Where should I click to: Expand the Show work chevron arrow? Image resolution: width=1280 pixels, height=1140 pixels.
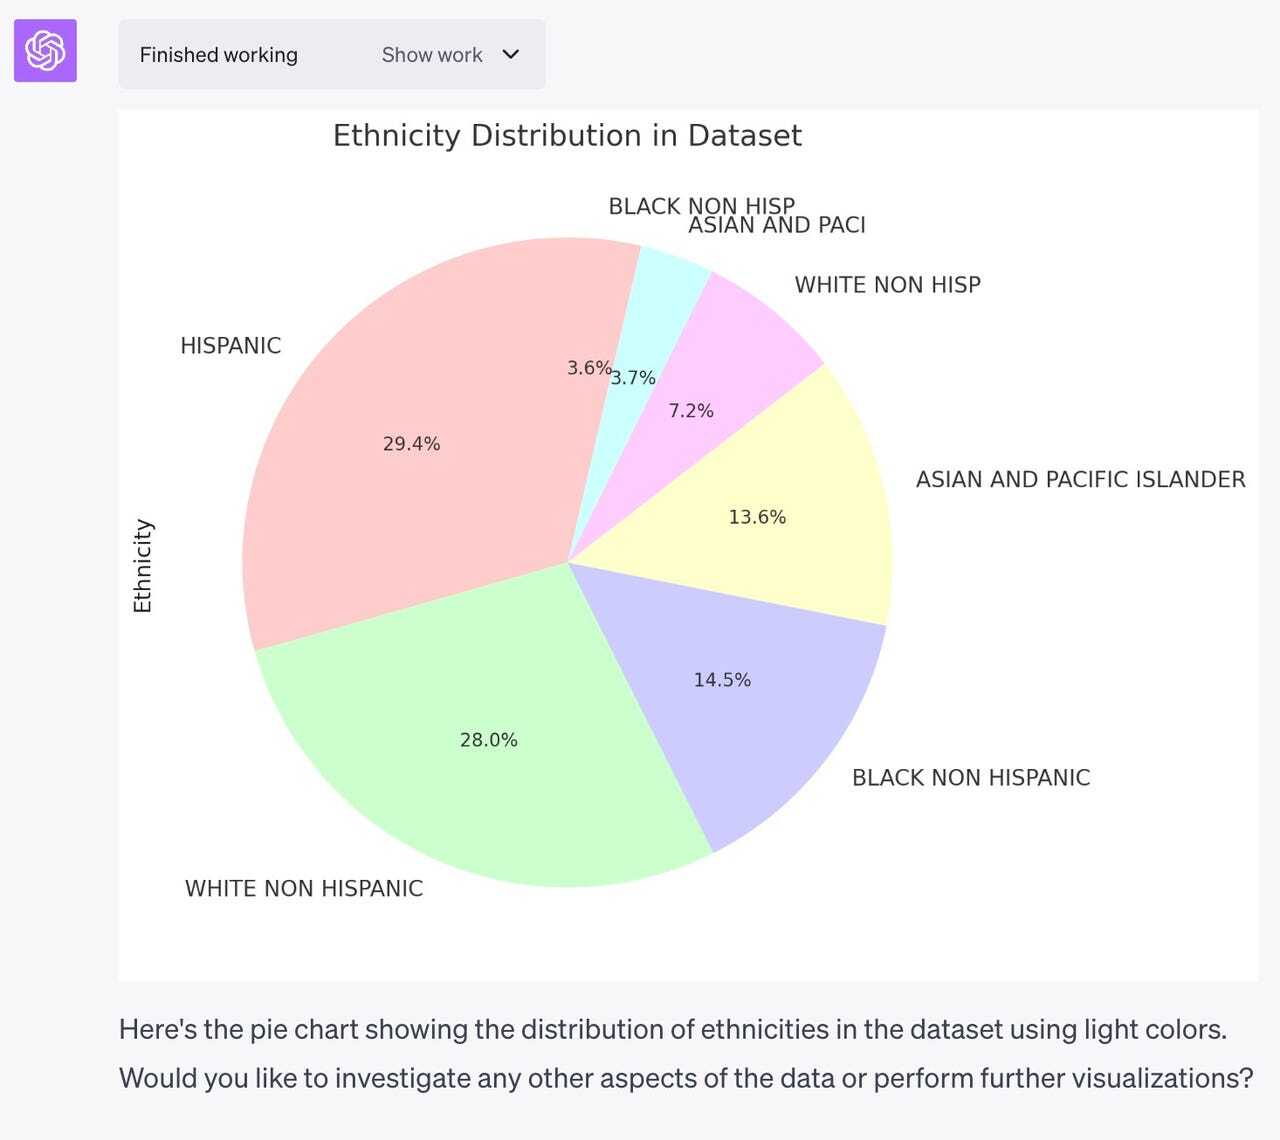[x=511, y=54]
